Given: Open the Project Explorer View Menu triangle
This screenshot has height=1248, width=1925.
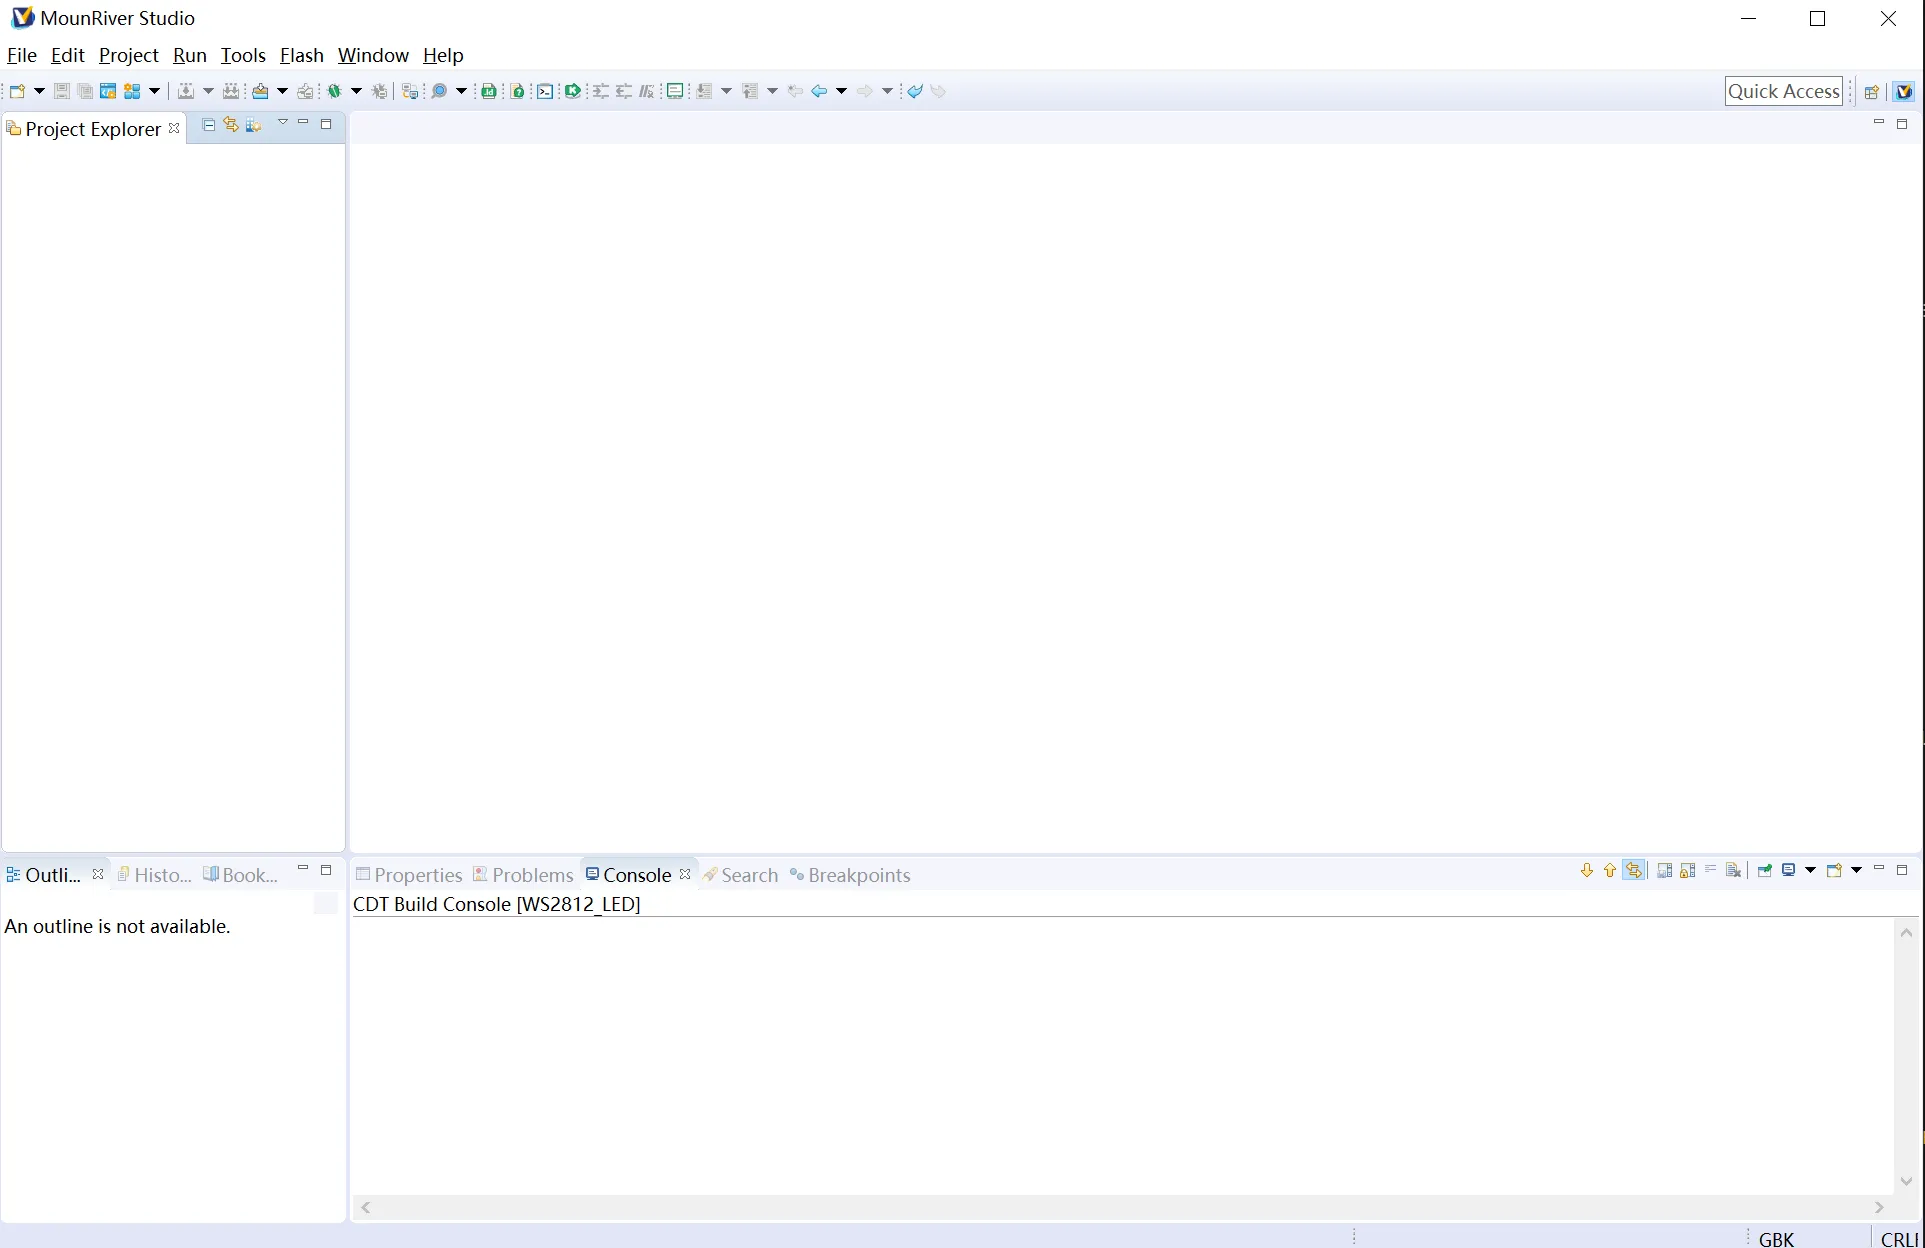Looking at the screenshot, I should pyautogui.click(x=283, y=123).
